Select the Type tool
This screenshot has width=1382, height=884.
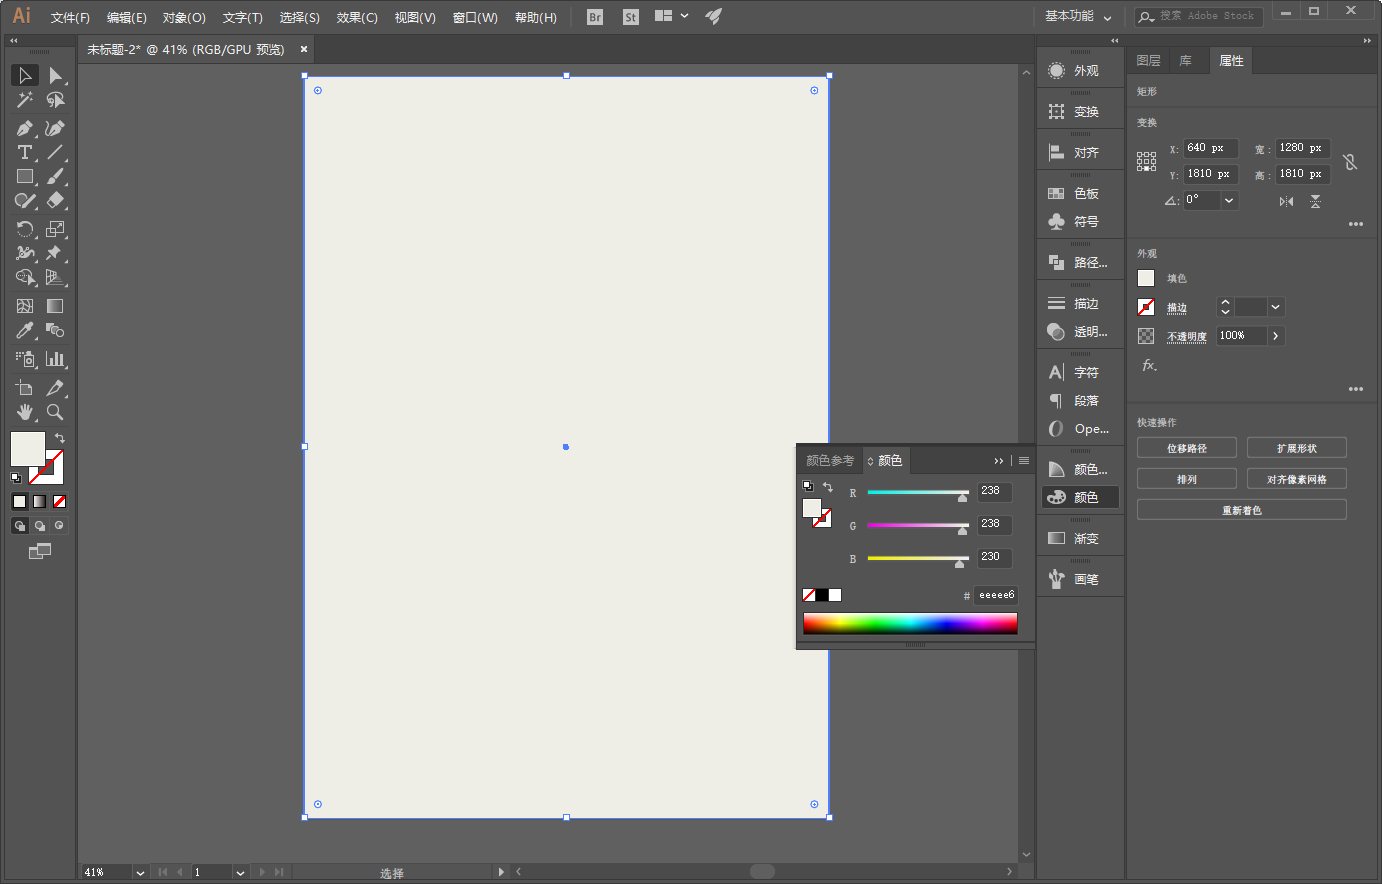click(25, 152)
